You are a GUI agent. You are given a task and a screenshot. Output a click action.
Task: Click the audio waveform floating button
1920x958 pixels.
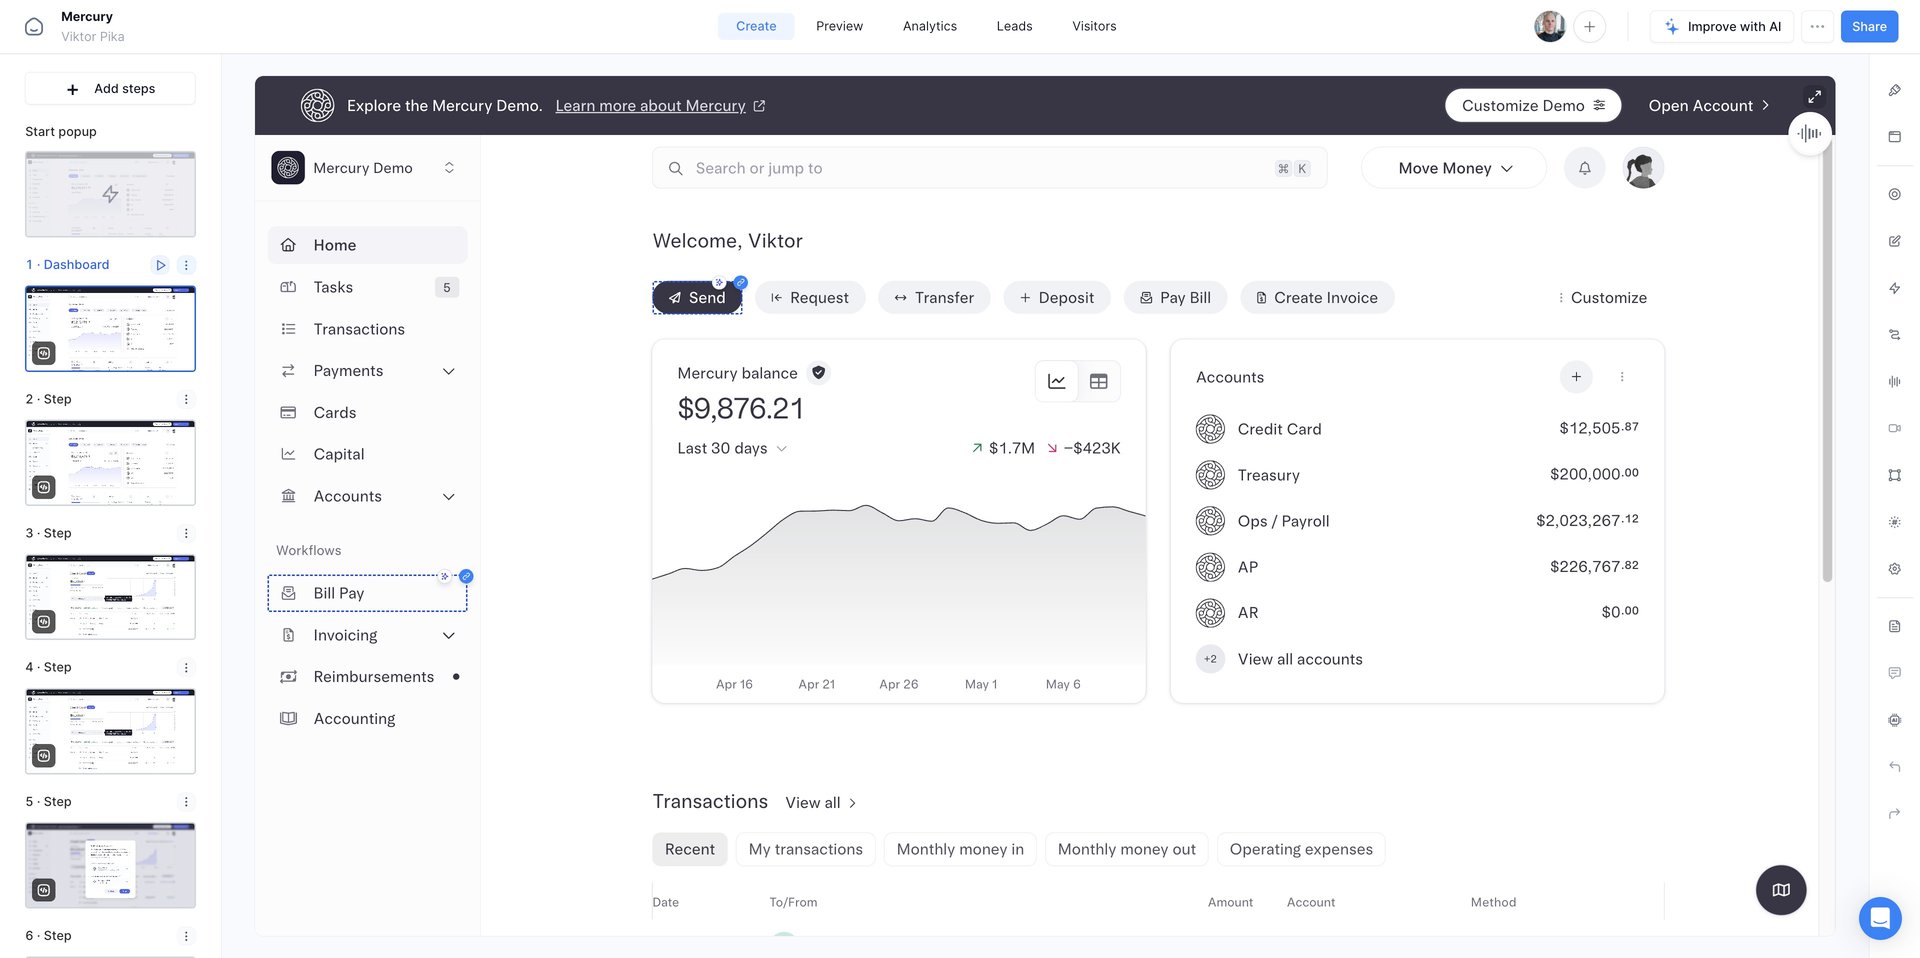[x=1809, y=133]
